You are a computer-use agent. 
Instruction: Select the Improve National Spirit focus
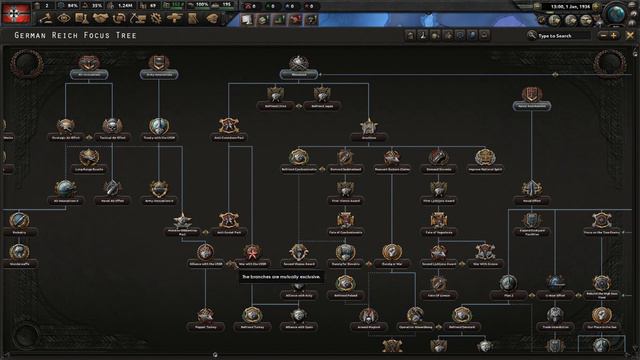(x=485, y=162)
